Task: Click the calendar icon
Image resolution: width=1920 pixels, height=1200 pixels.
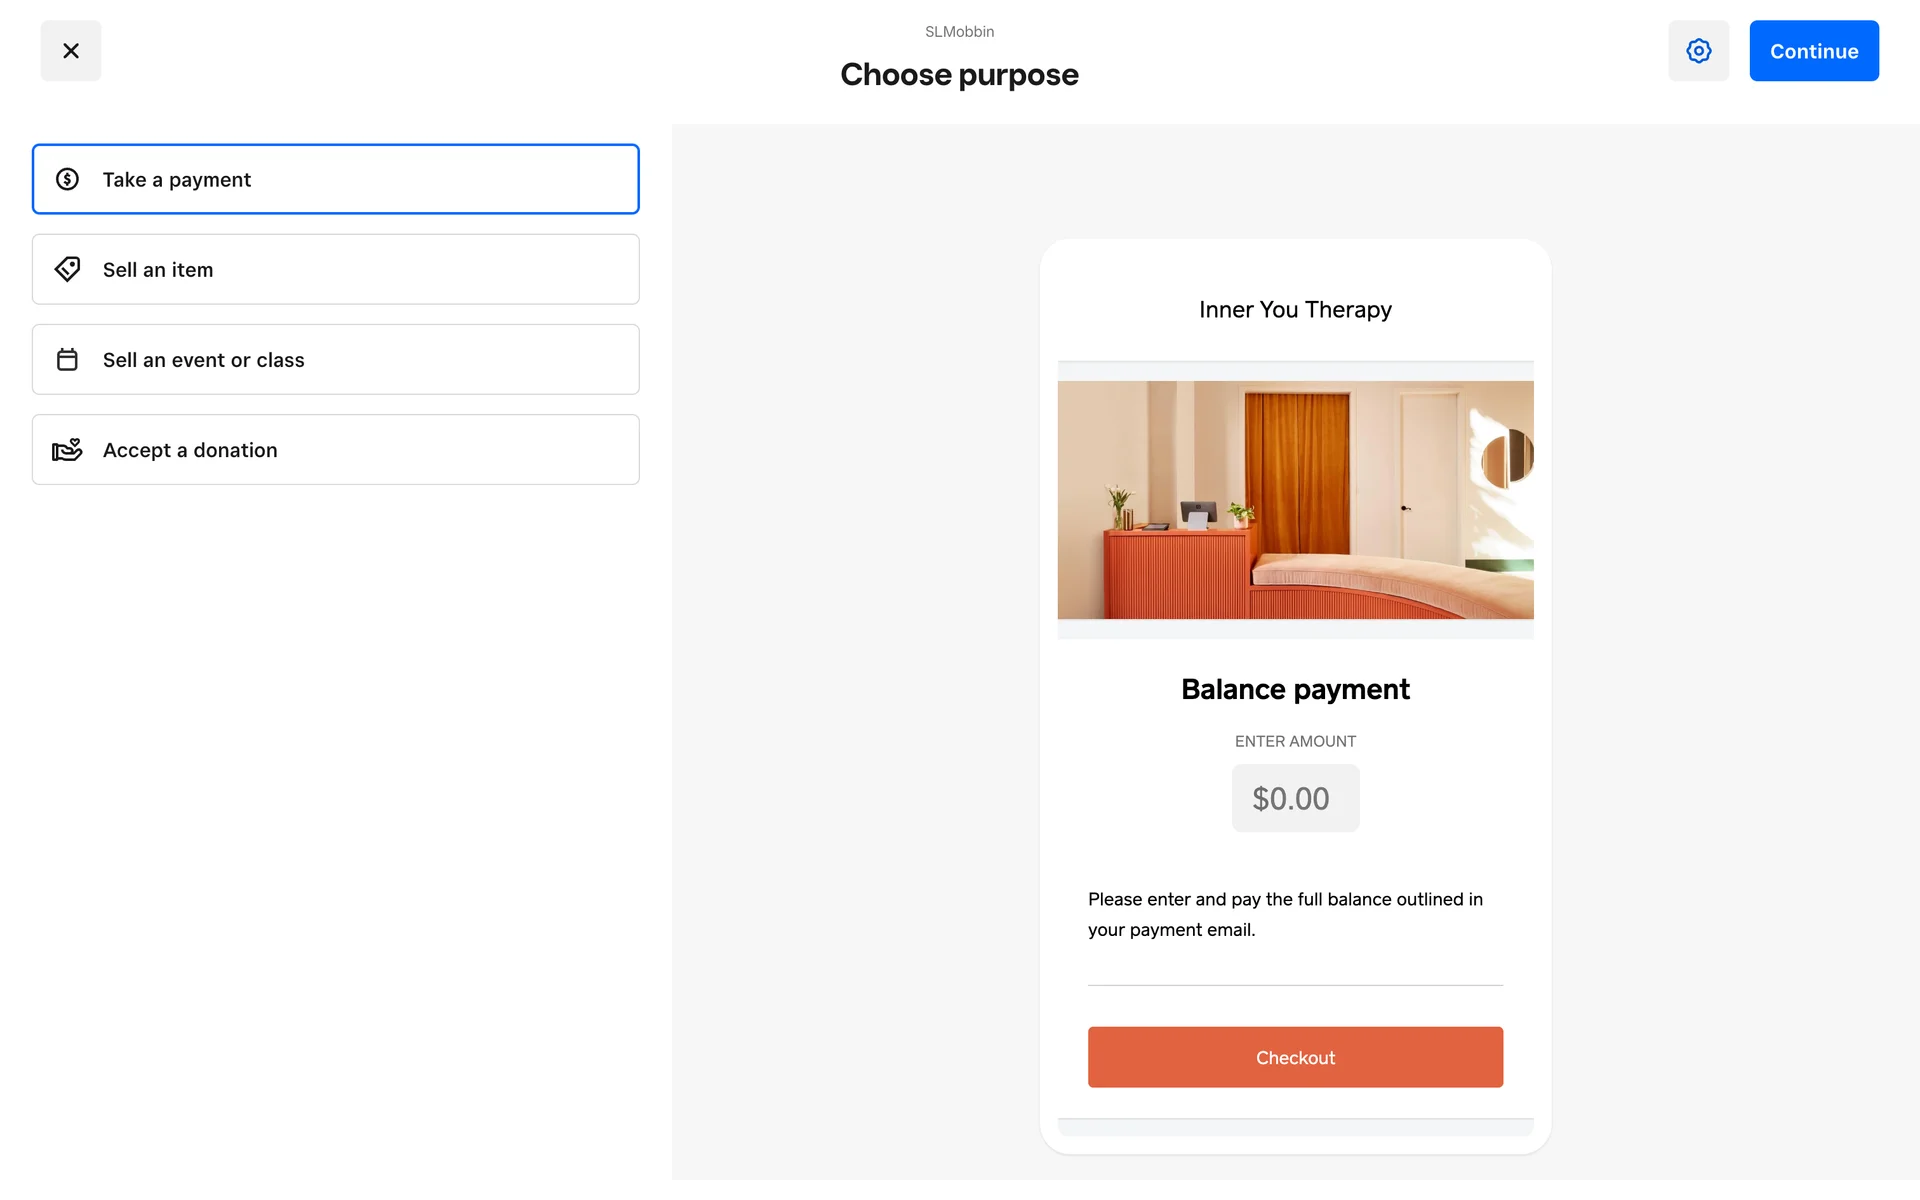Action: 67,360
